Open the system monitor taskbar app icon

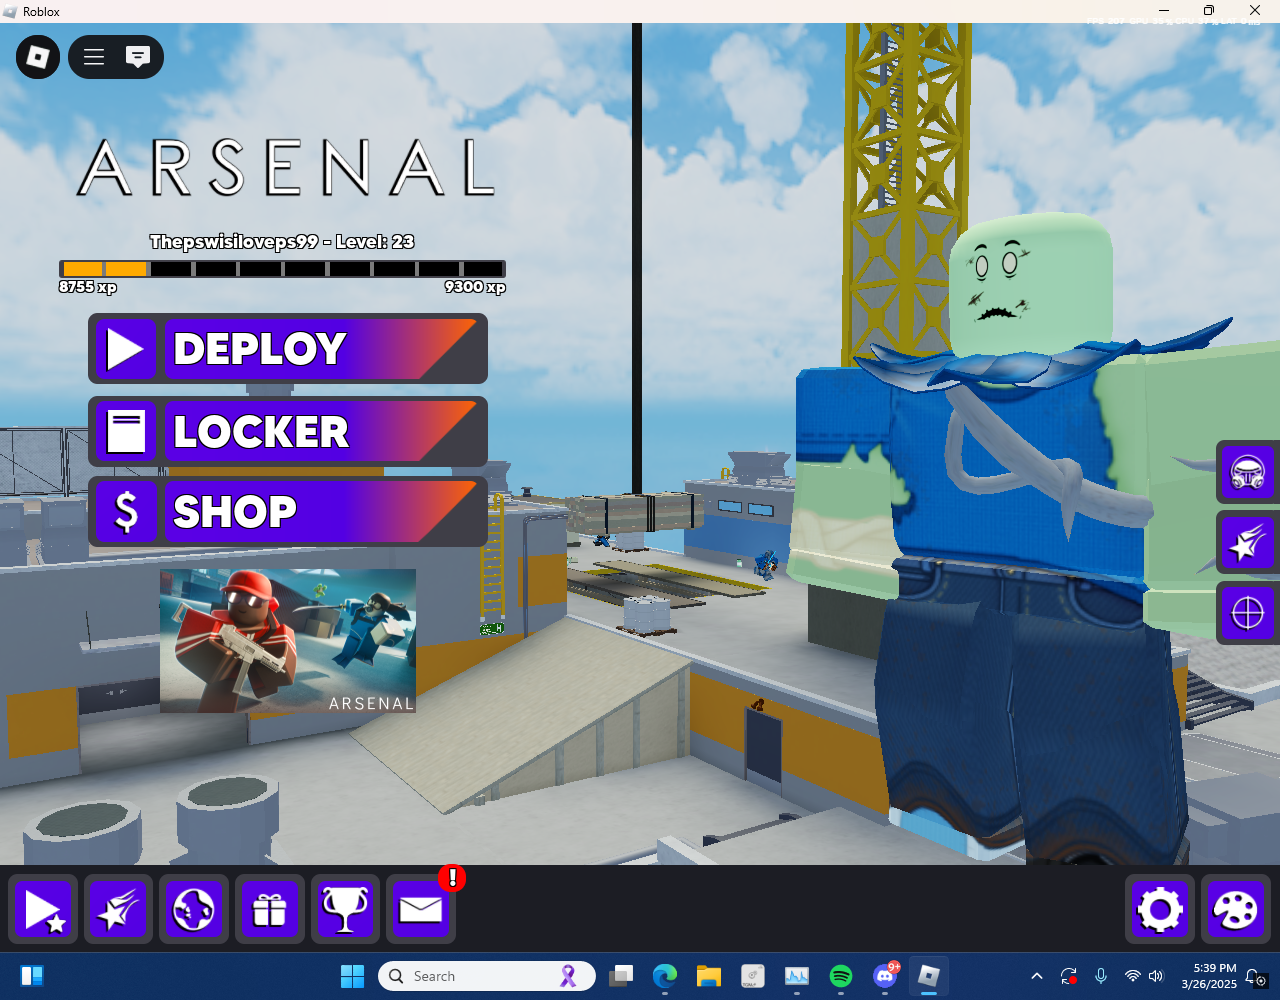coord(797,976)
